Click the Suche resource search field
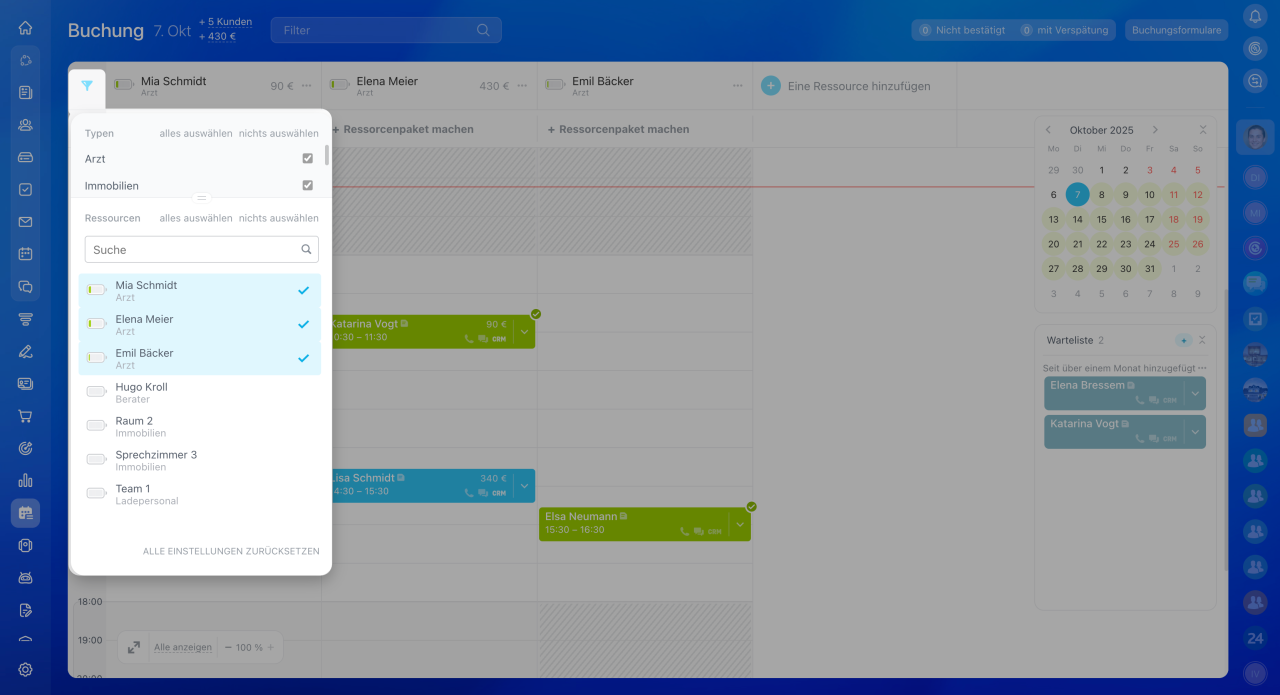This screenshot has height=695, width=1280. [x=201, y=249]
